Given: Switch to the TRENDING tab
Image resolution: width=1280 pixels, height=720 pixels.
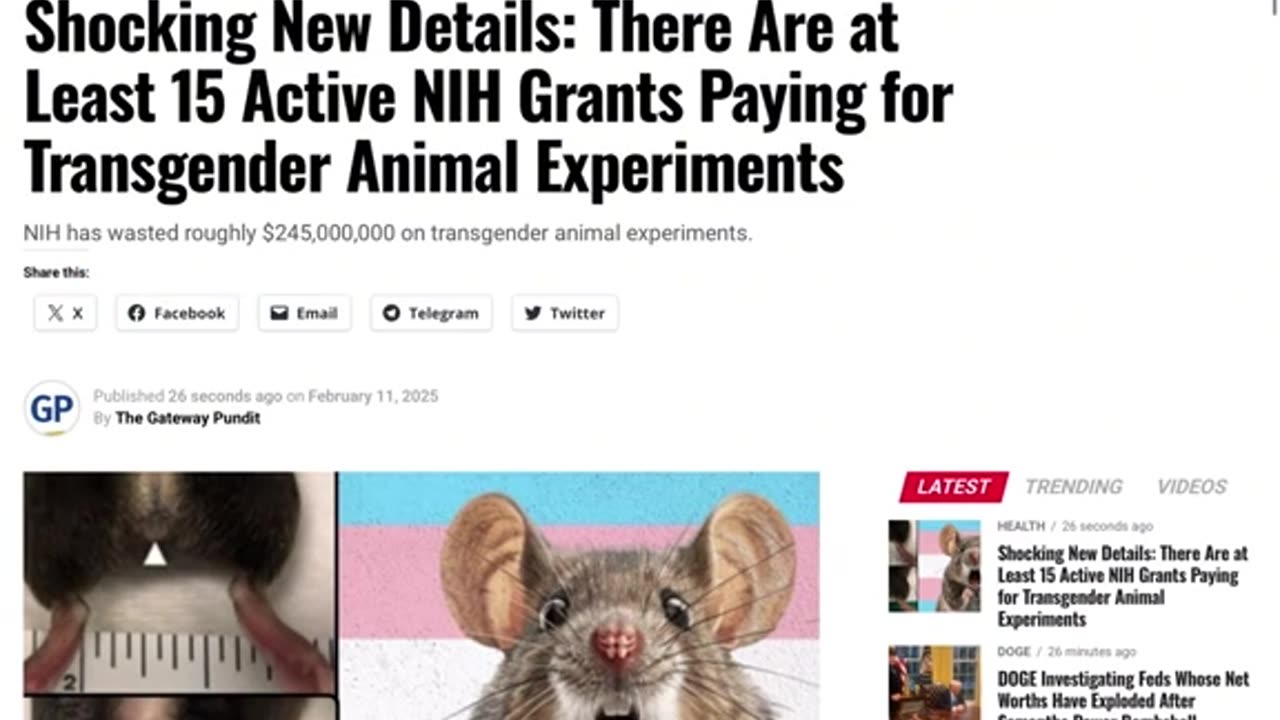Looking at the screenshot, I should pyautogui.click(x=1073, y=487).
